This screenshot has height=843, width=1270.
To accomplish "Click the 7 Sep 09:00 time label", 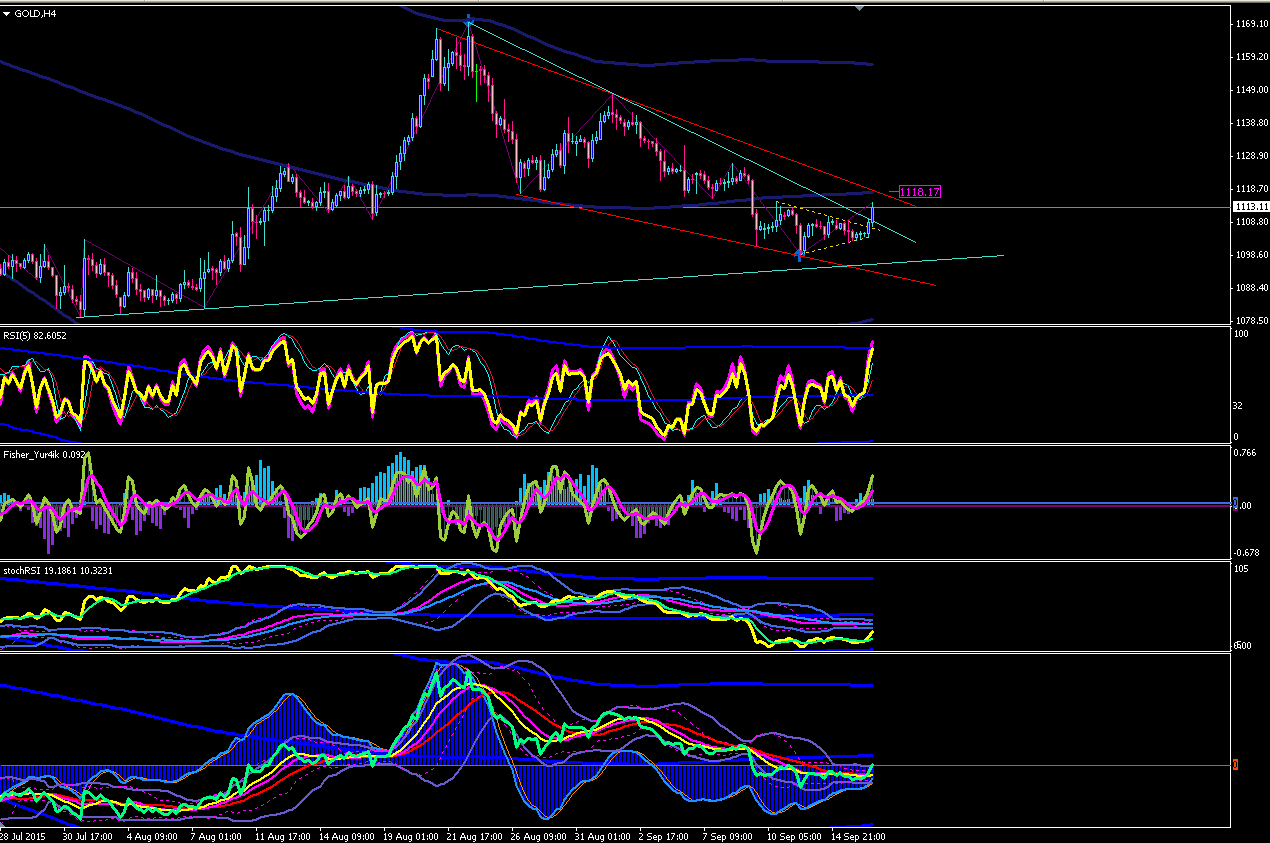I will tap(725, 835).
